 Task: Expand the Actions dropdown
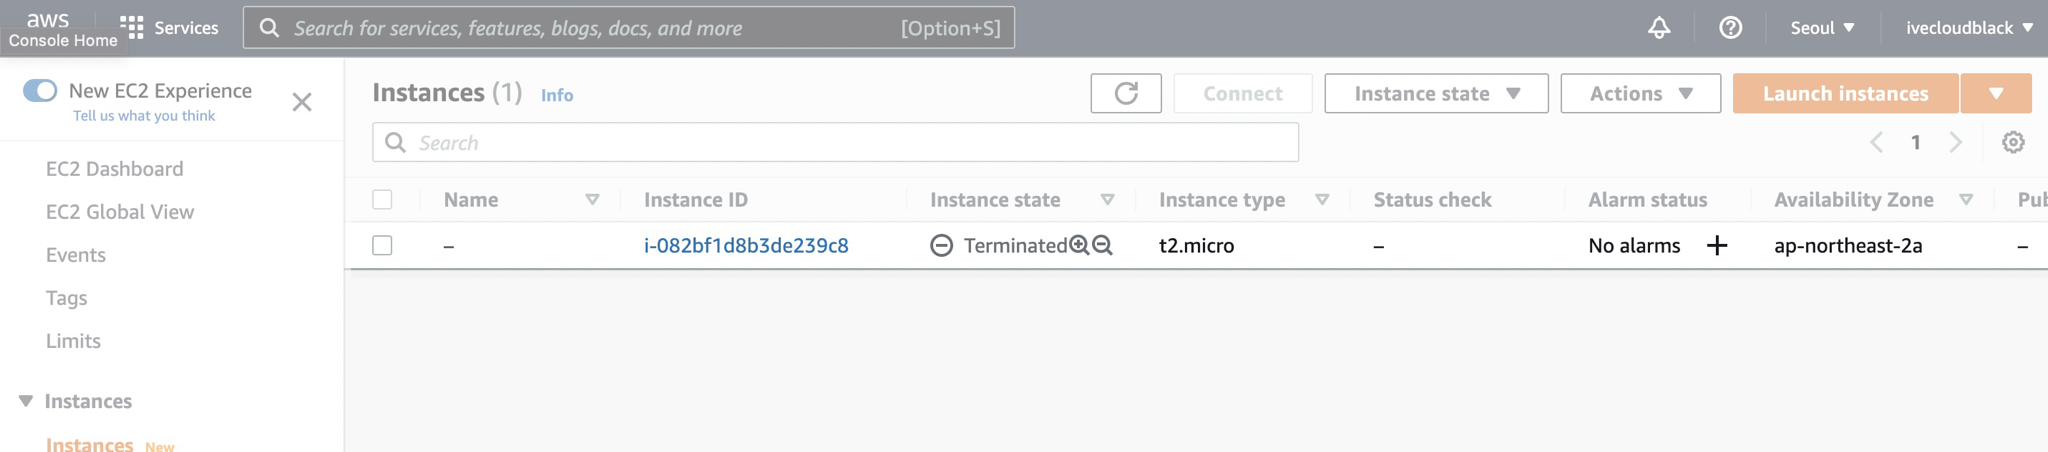tap(1640, 93)
